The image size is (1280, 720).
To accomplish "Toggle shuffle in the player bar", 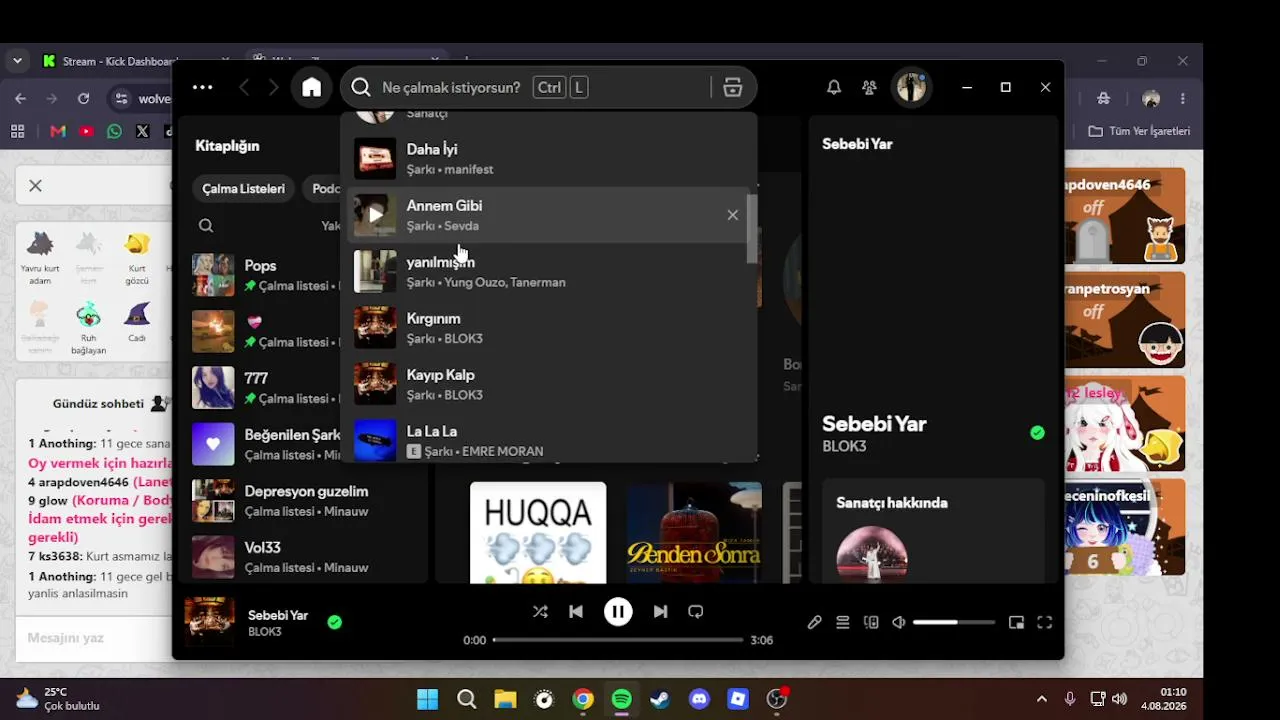I will coord(540,612).
